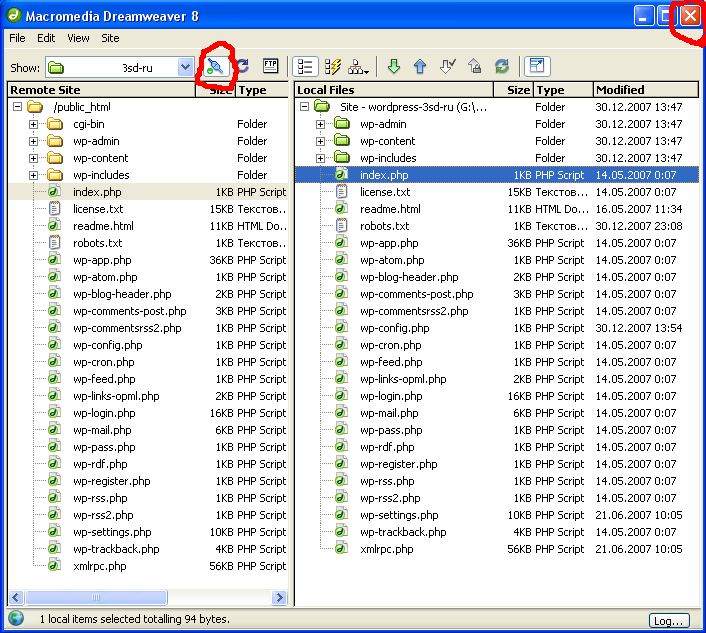
Task: Sort local files by Modified column
Action: coord(646,90)
